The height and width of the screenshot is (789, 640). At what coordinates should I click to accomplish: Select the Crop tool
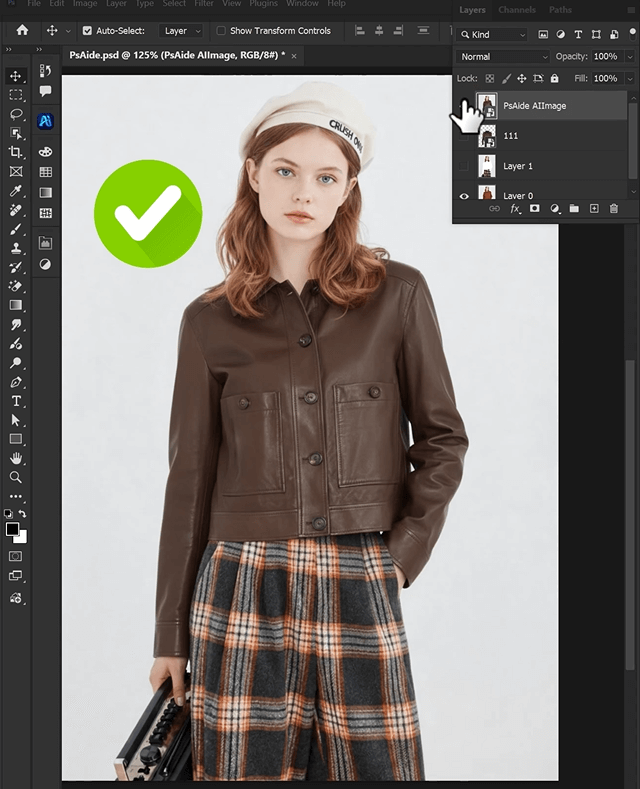(15, 152)
